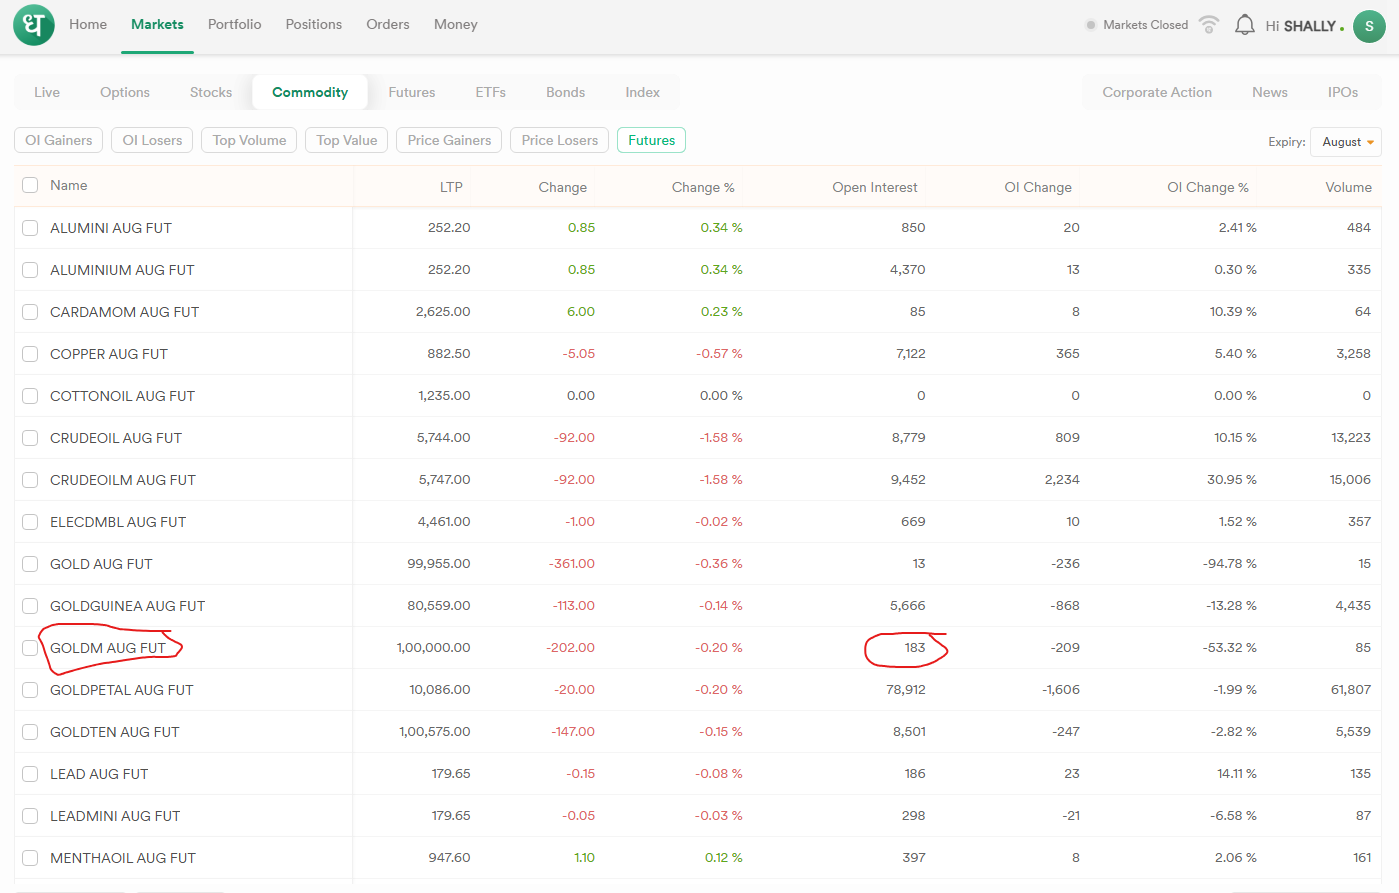The width and height of the screenshot is (1399, 893).
Task: Show Price Losers list
Action: (559, 140)
